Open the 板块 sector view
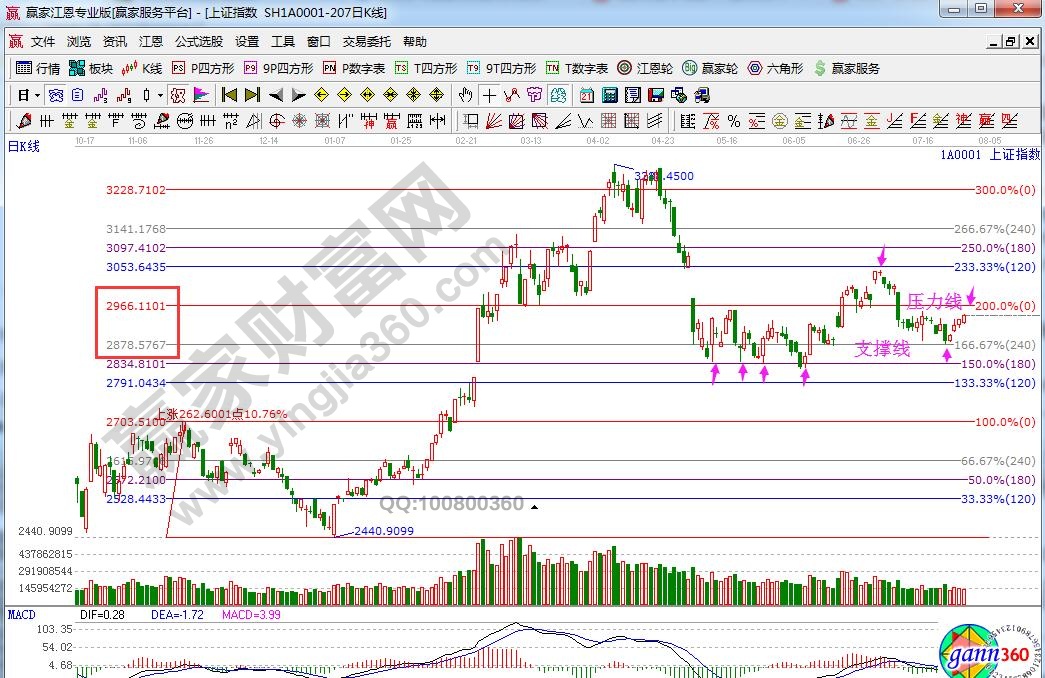Viewport: 1045px width, 678px height. [x=92, y=68]
